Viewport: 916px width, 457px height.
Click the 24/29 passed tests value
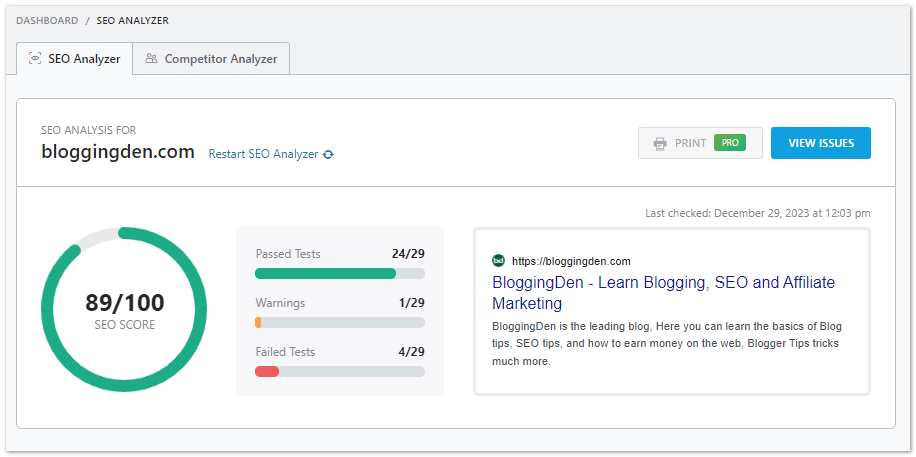(x=408, y=254)
